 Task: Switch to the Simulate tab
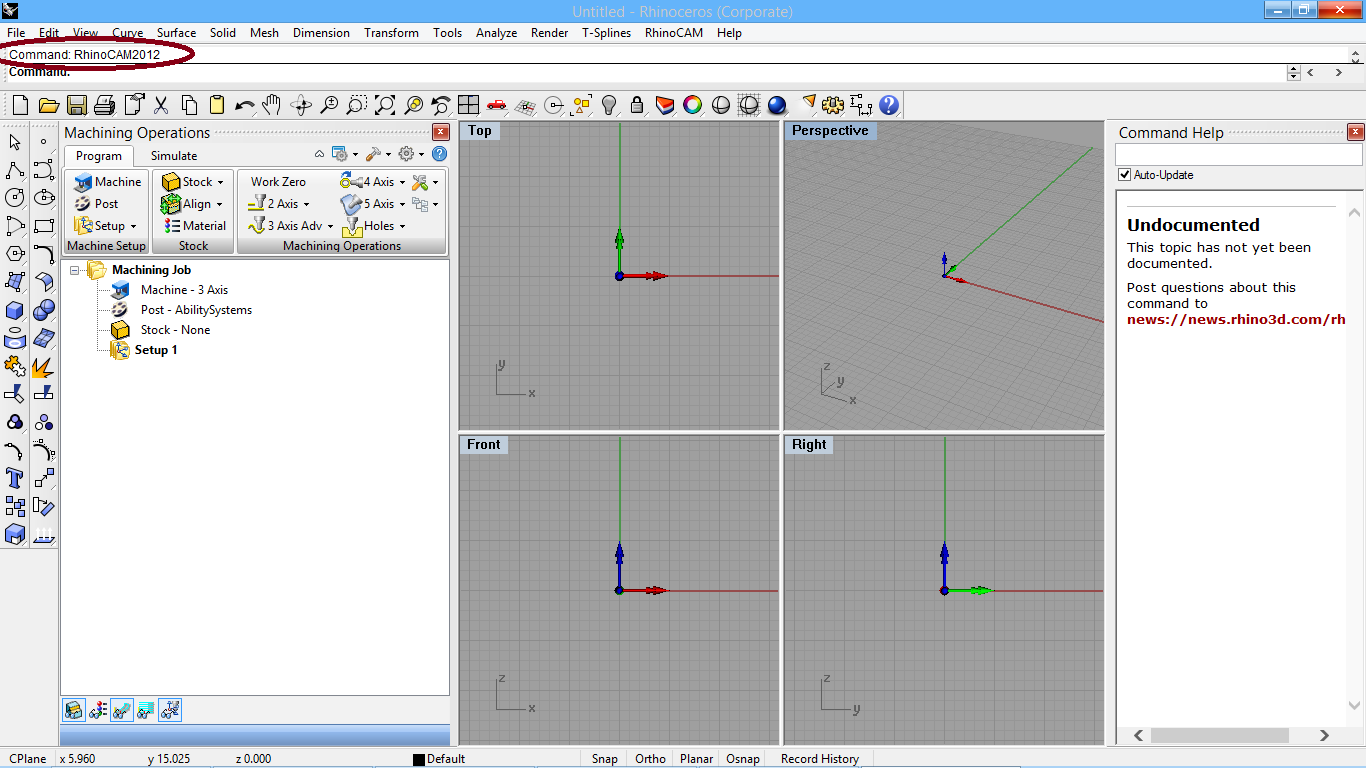(174, 156)
